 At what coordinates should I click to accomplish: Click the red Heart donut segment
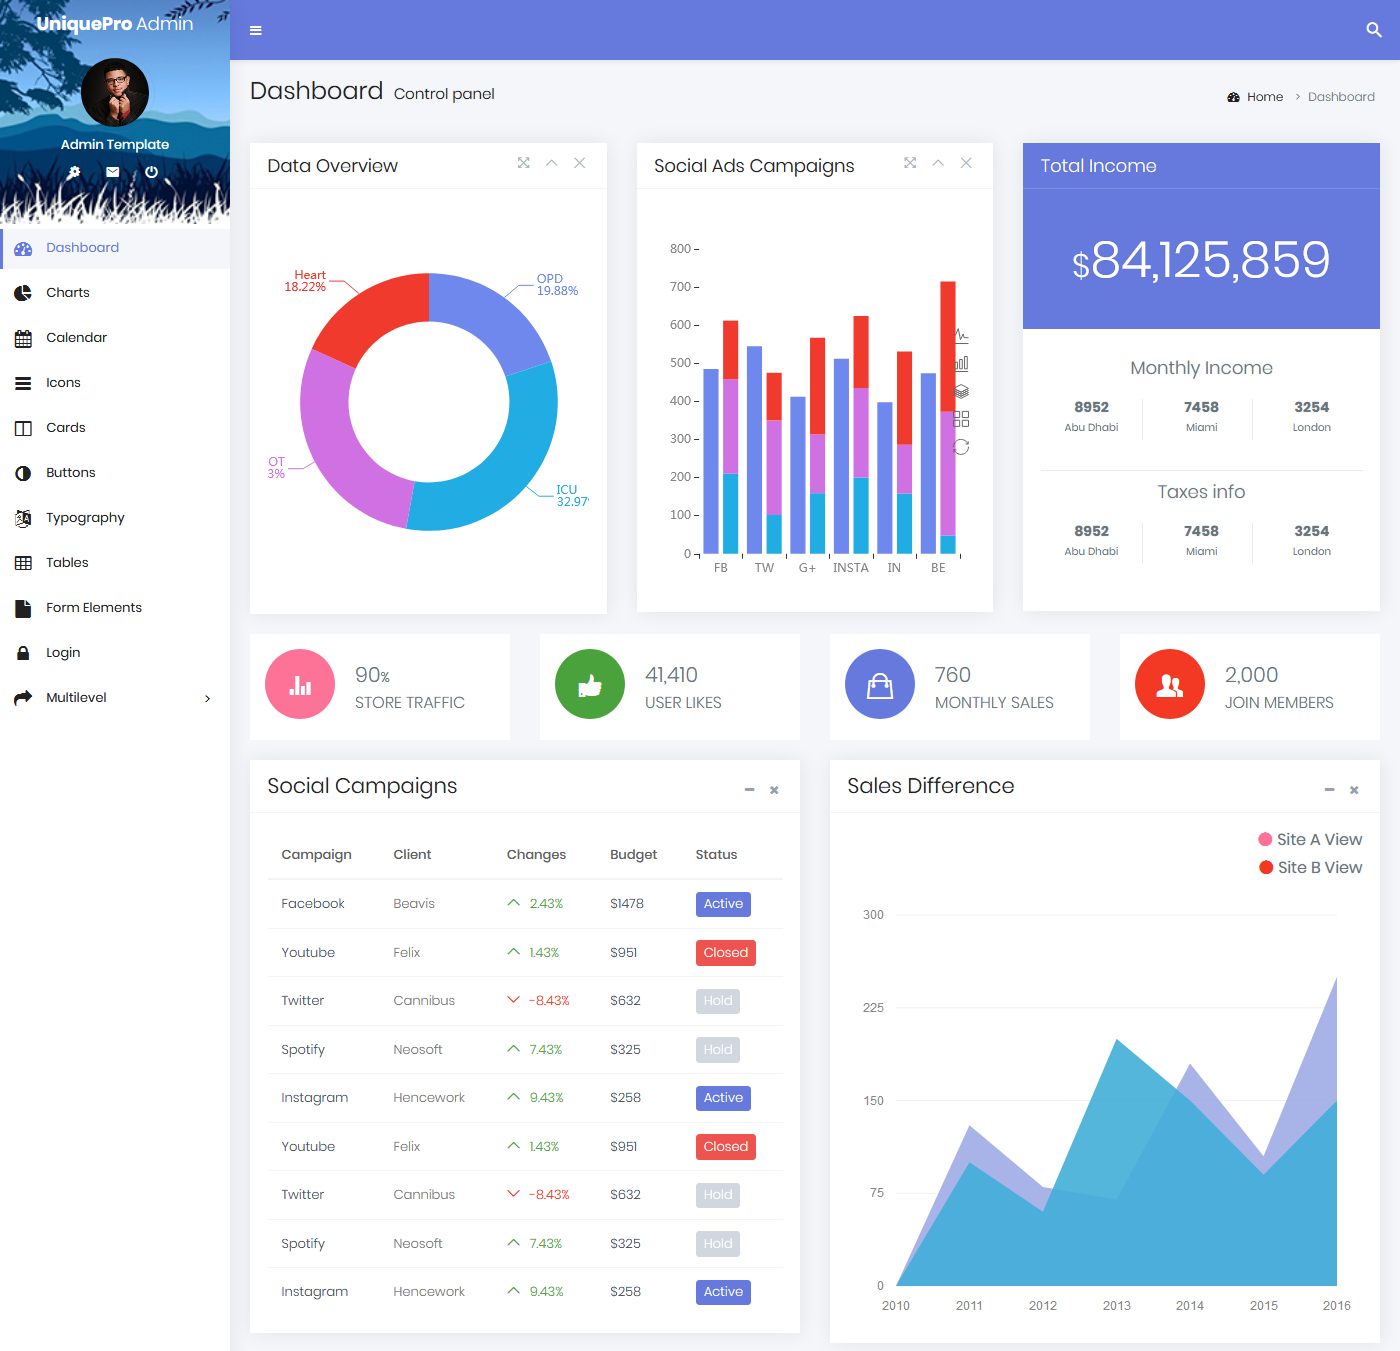pos(374,313)
